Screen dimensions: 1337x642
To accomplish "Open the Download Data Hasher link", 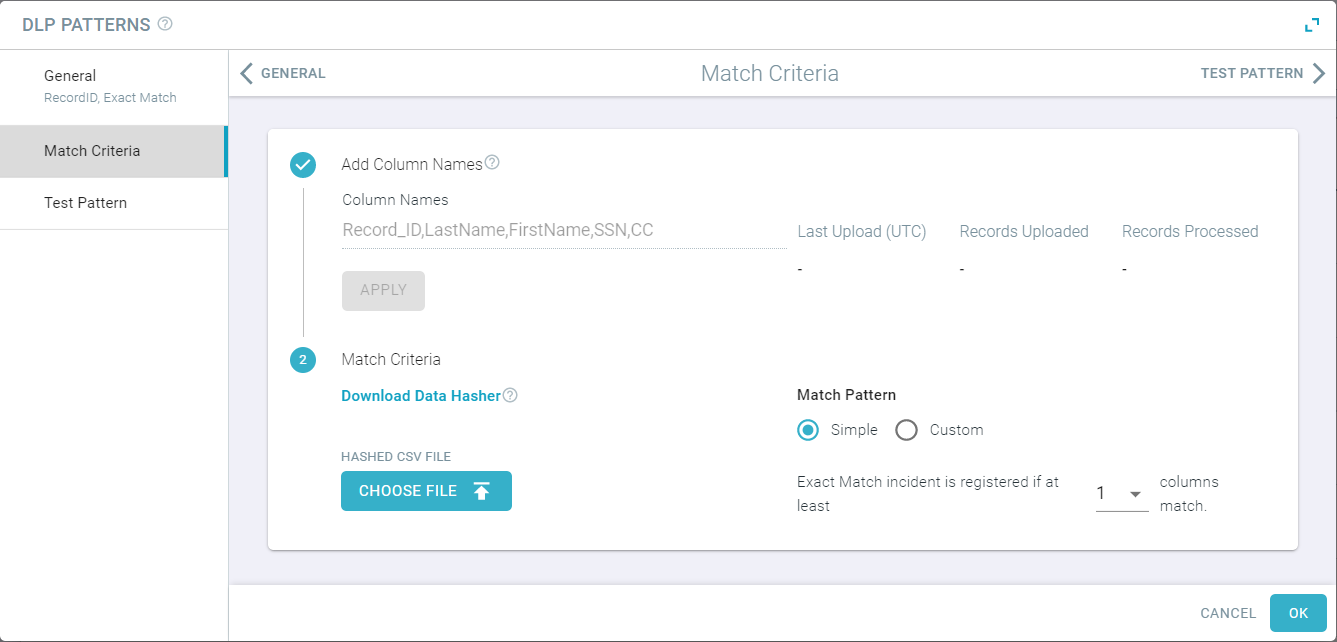I will (x=420, y=395).
